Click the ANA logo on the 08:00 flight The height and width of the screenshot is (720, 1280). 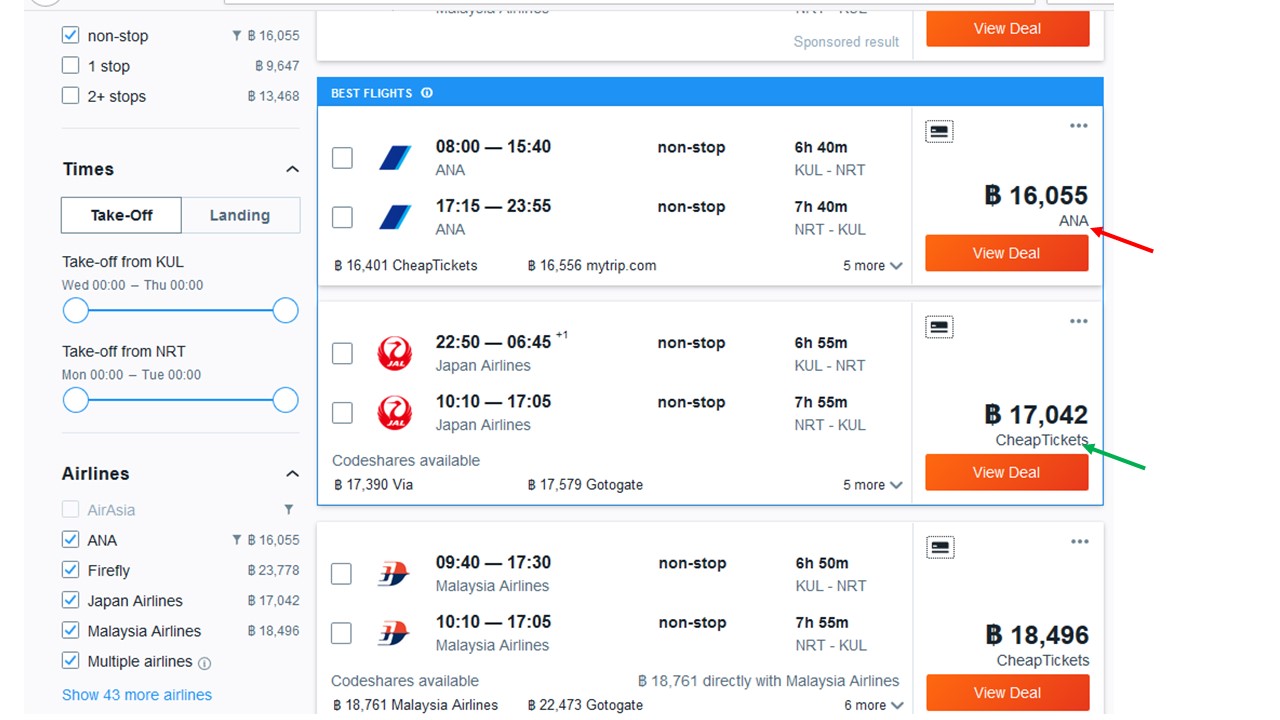tap(395, 157)
